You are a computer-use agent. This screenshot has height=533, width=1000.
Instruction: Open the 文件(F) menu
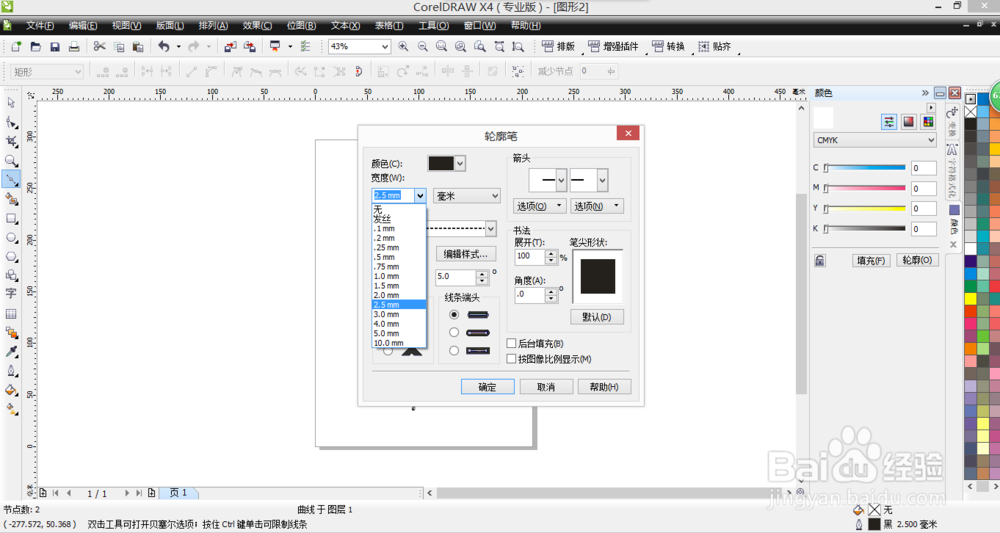point(40,26)
